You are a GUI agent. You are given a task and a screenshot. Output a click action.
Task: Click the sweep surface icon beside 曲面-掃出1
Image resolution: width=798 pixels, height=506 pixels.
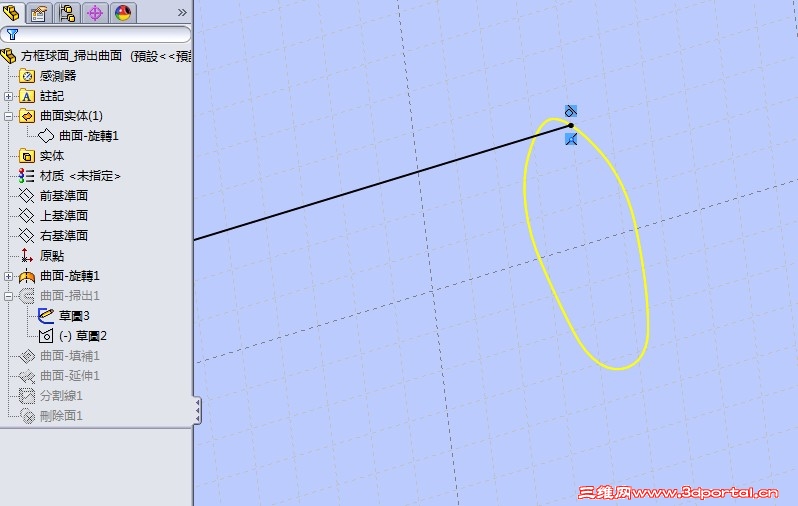[x=26, y=296]
